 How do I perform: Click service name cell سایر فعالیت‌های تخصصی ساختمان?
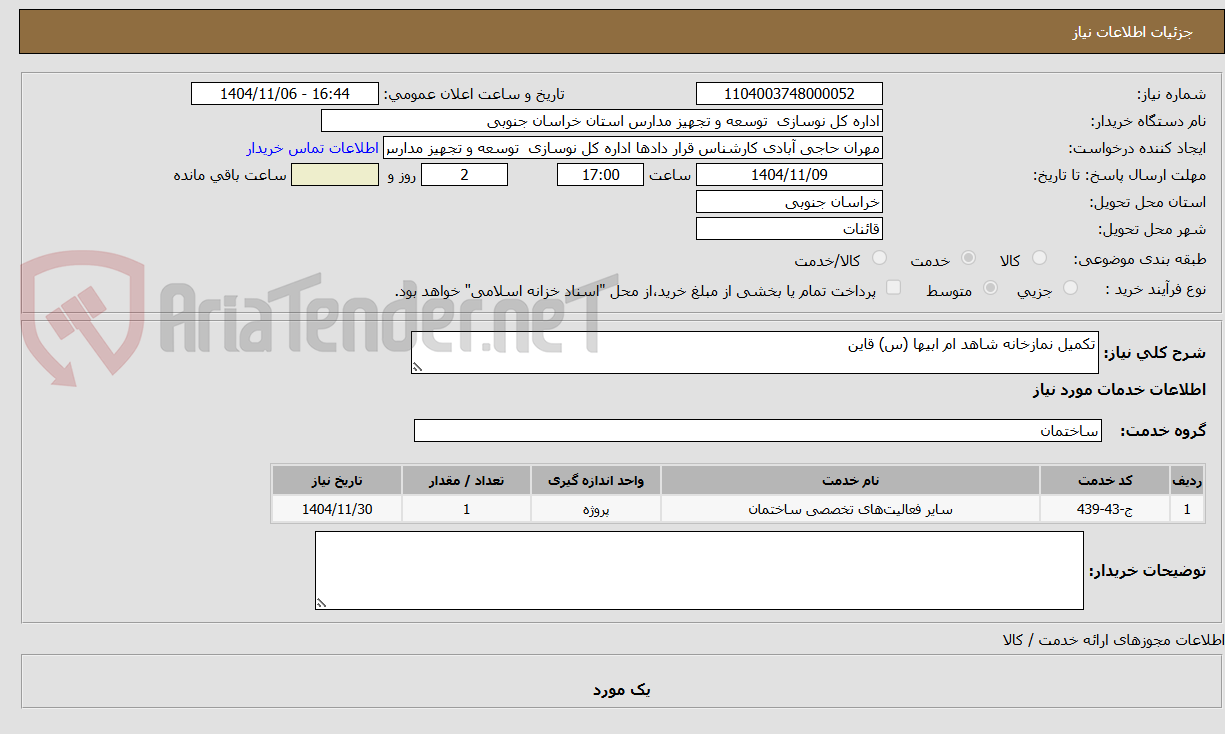tap(851, 510)
